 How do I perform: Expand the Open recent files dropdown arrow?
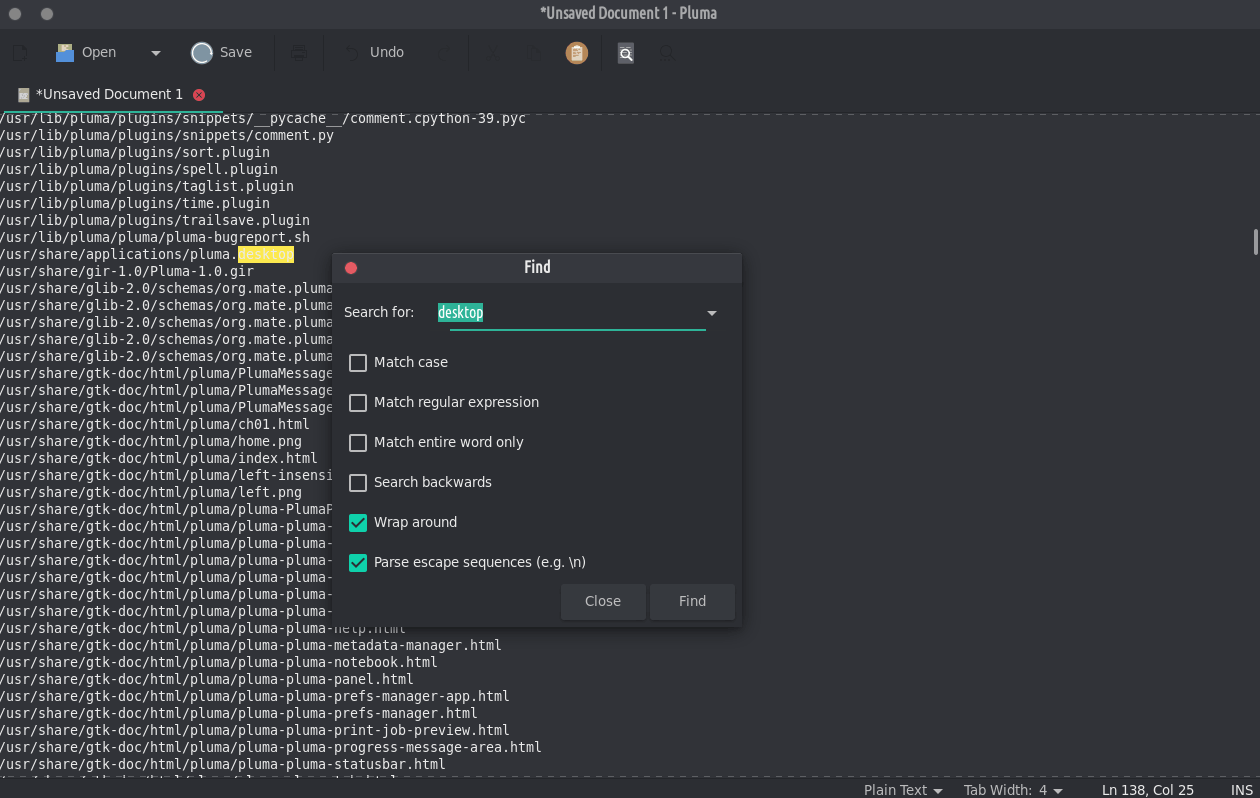click(x=156, y=53)
